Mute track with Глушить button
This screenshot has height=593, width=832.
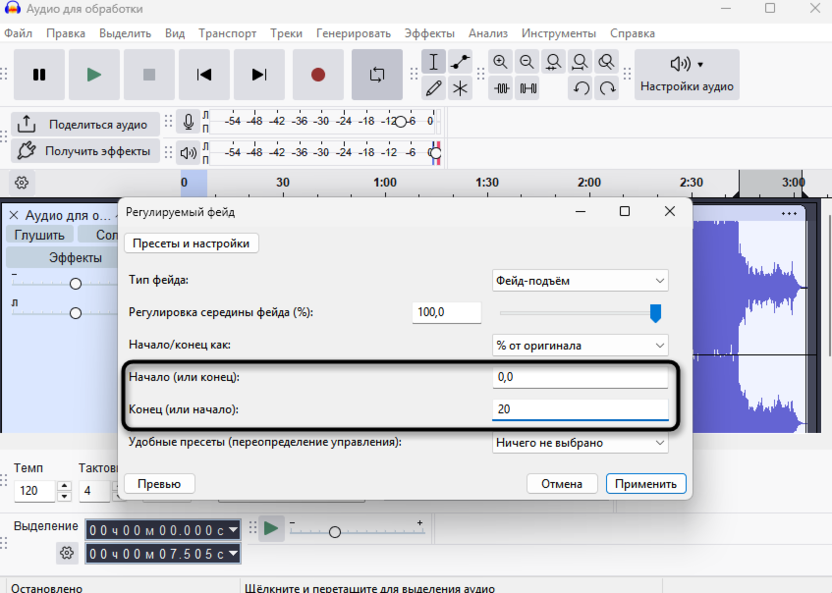tap(39, 234)
